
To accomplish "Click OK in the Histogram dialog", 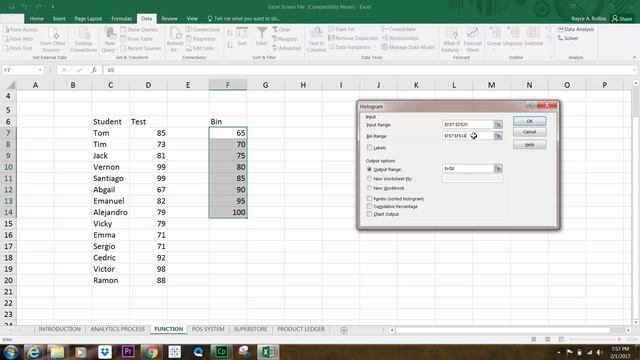I will 529,121.
